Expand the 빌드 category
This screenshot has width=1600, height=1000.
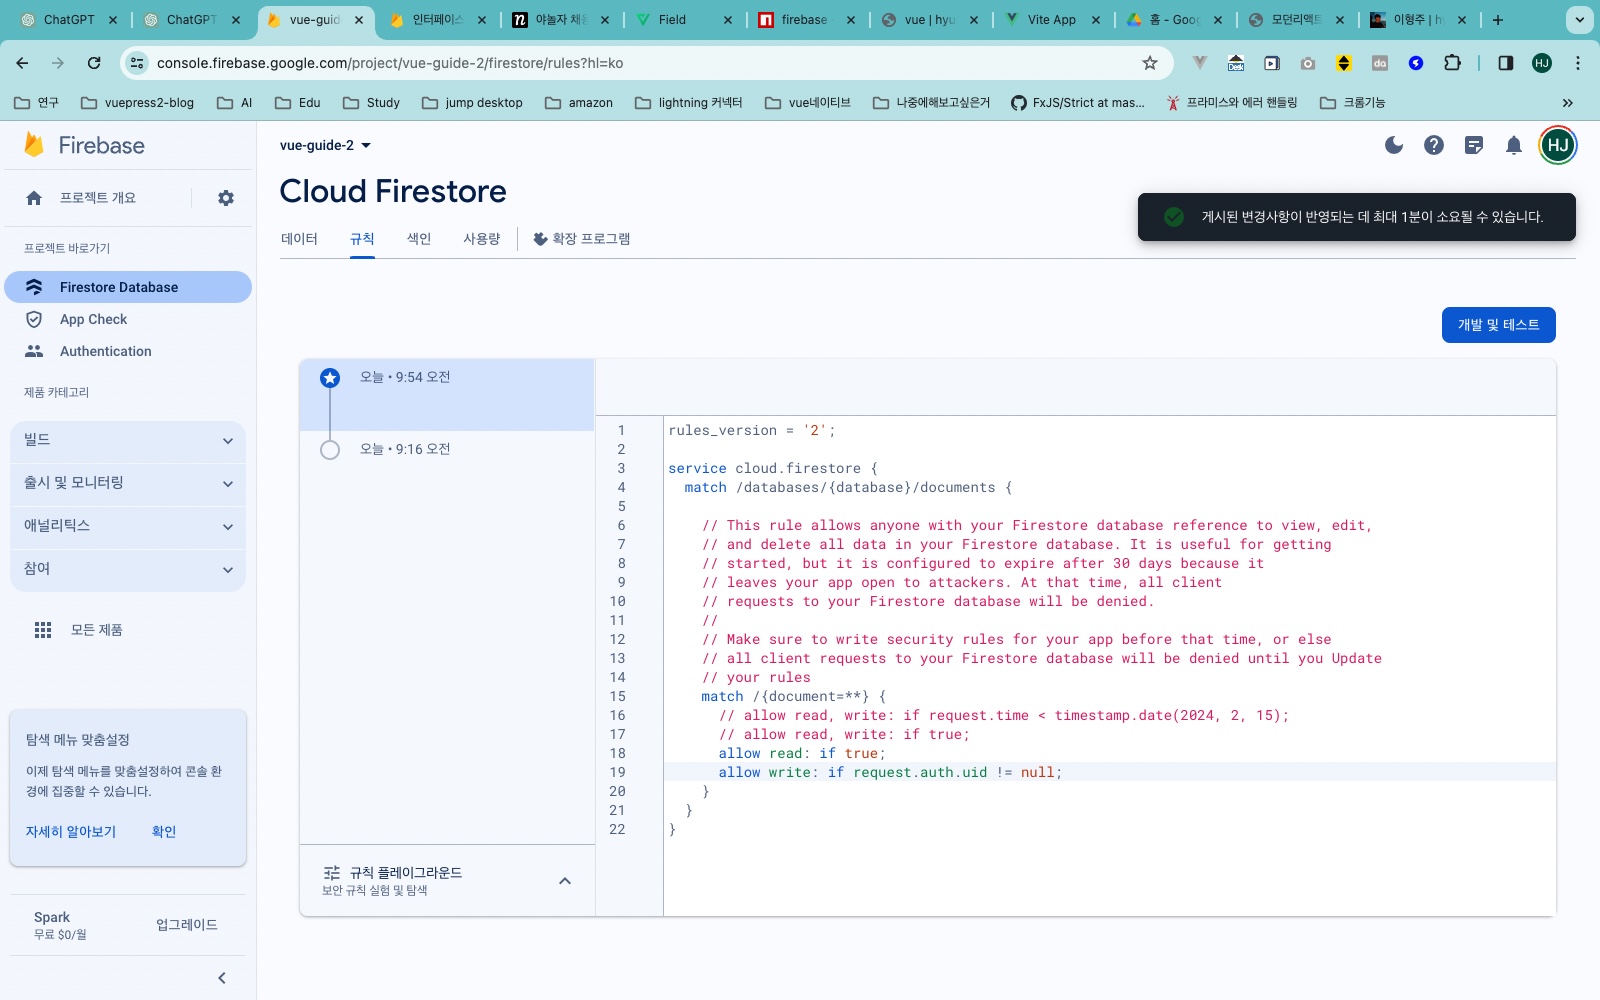point(128,440)
